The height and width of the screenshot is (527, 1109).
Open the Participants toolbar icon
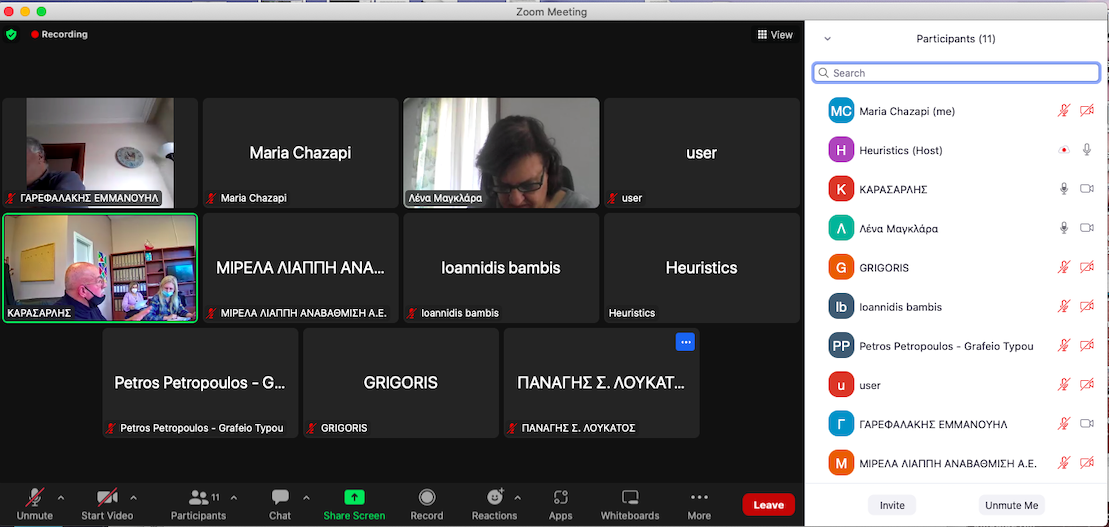(x=199, y=497)
